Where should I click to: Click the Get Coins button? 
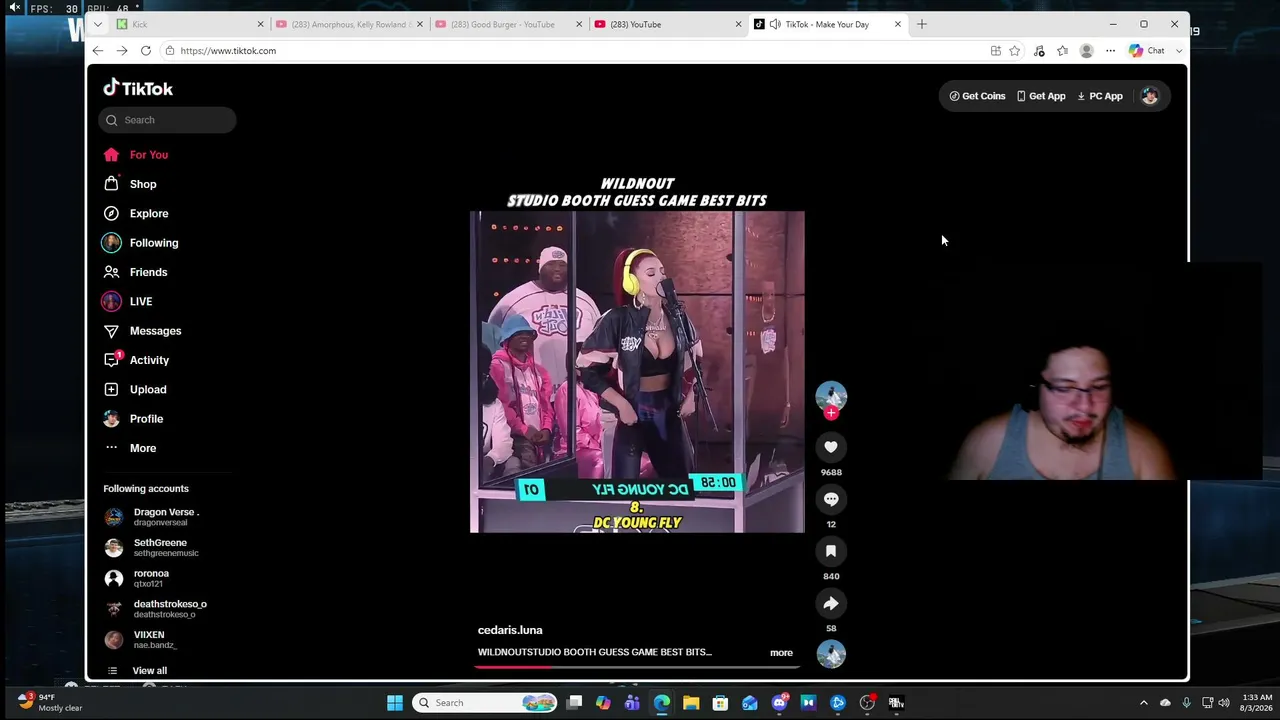977,96
